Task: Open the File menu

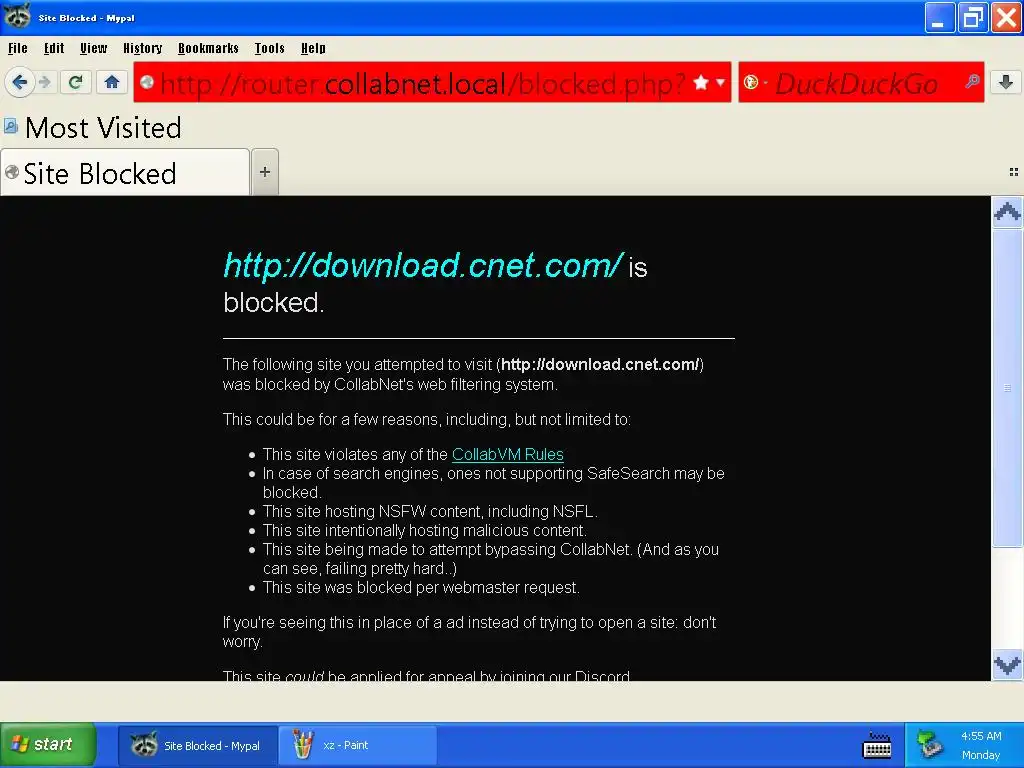Action: pos(18,48)
